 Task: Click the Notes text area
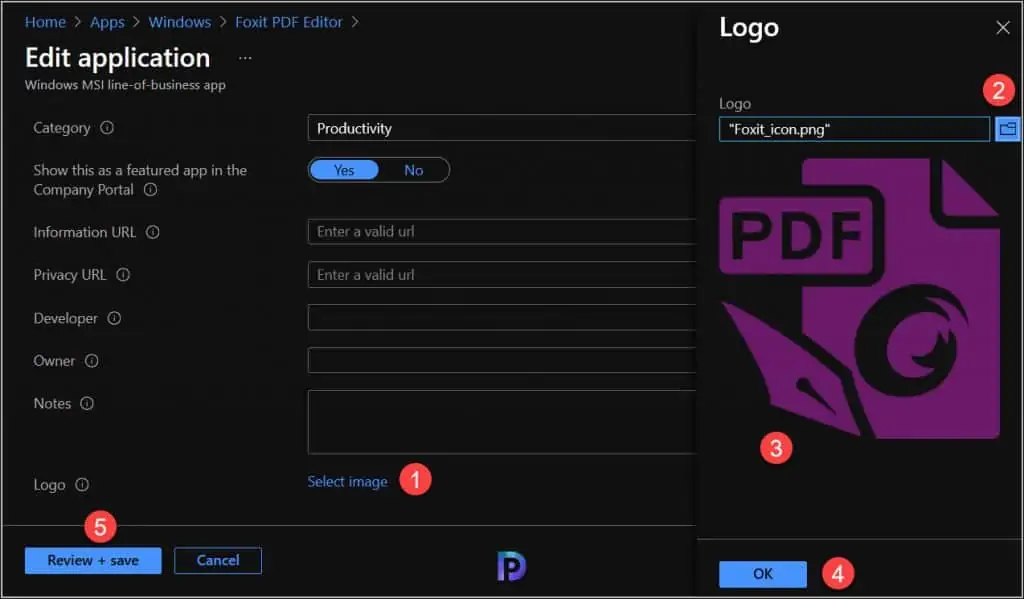(502, 422)
